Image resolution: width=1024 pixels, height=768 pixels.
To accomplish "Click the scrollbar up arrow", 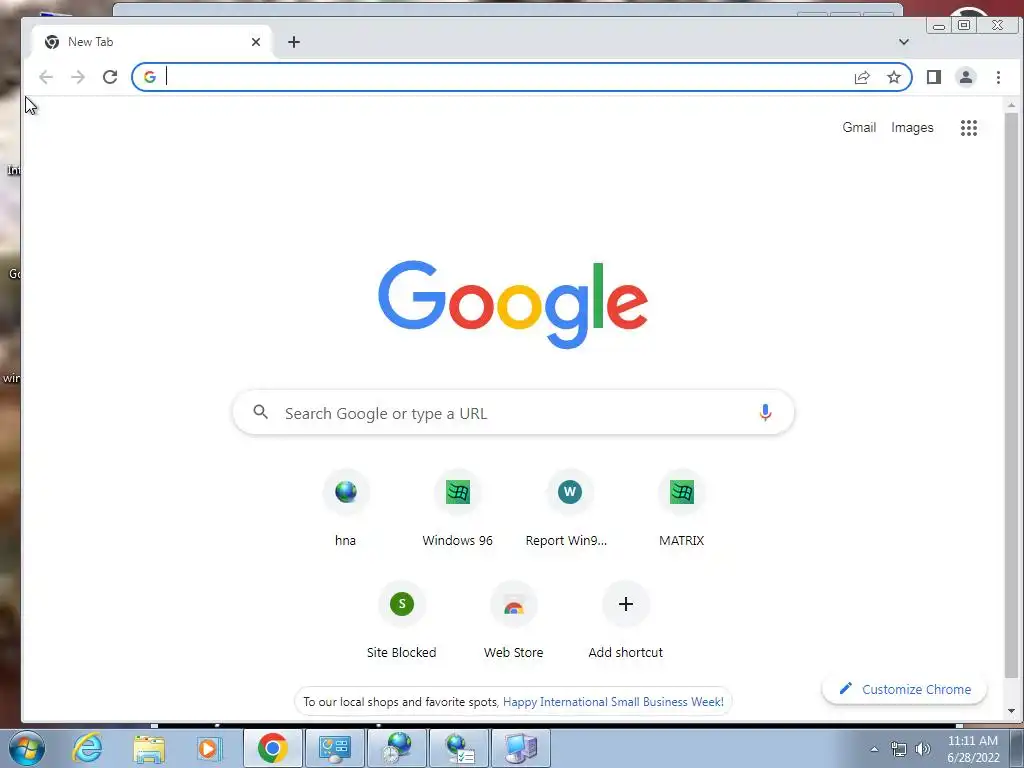I will click(1012, 104).
